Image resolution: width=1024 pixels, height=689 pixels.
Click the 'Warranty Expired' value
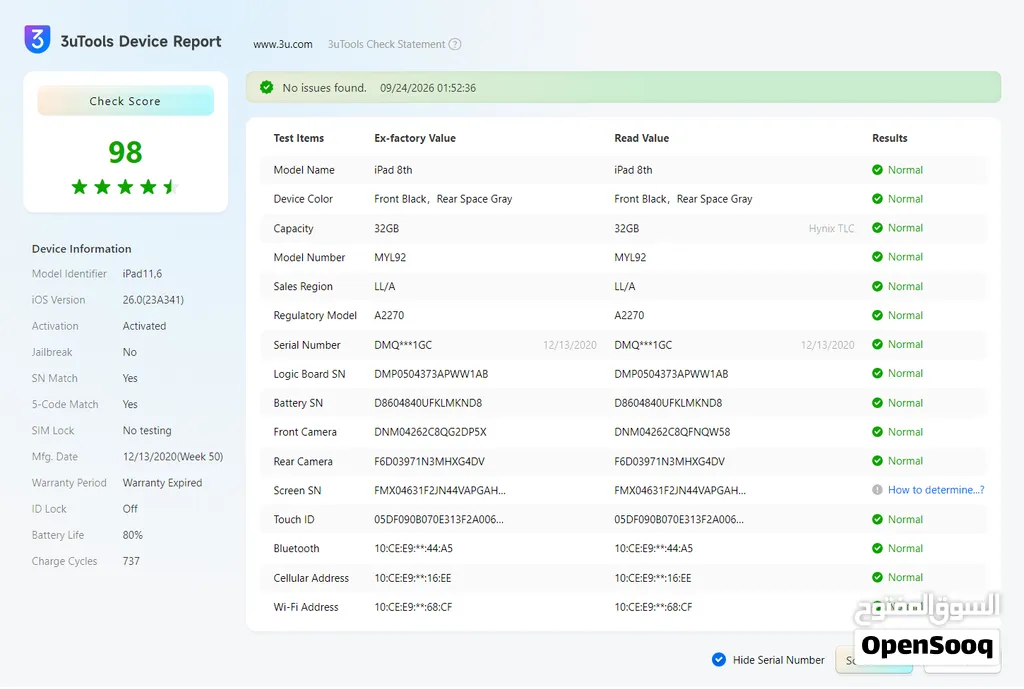click(x=163, y=483)
